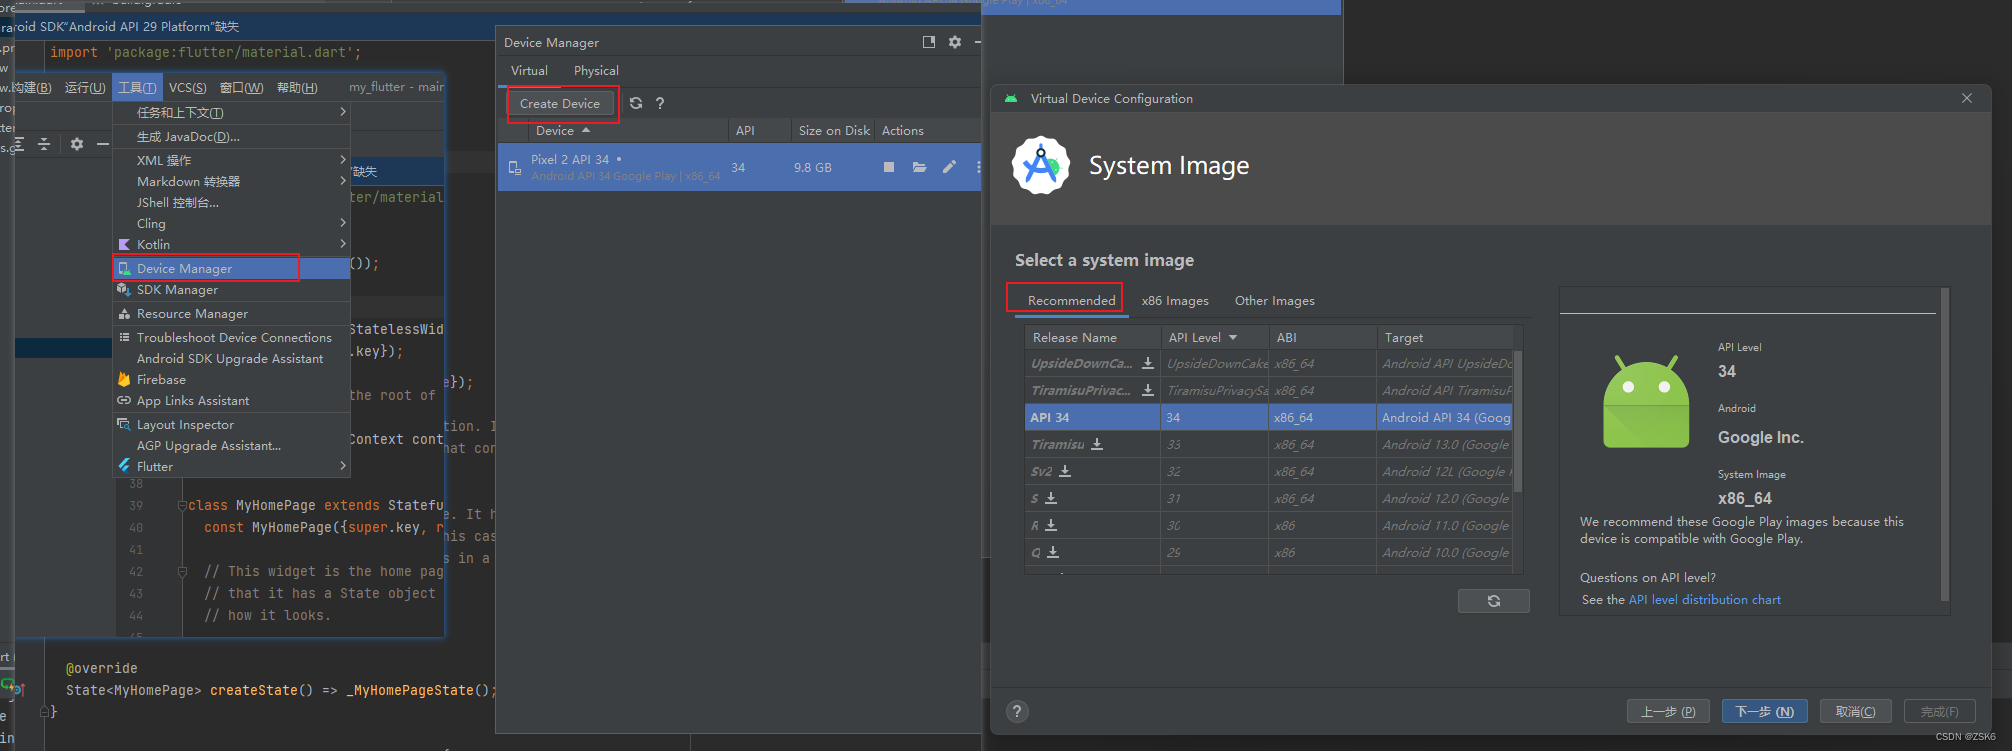Select Troubleshoot Device Connections menu entry
The height and width of the screenshot is (751, 2012).
[232, 337]
